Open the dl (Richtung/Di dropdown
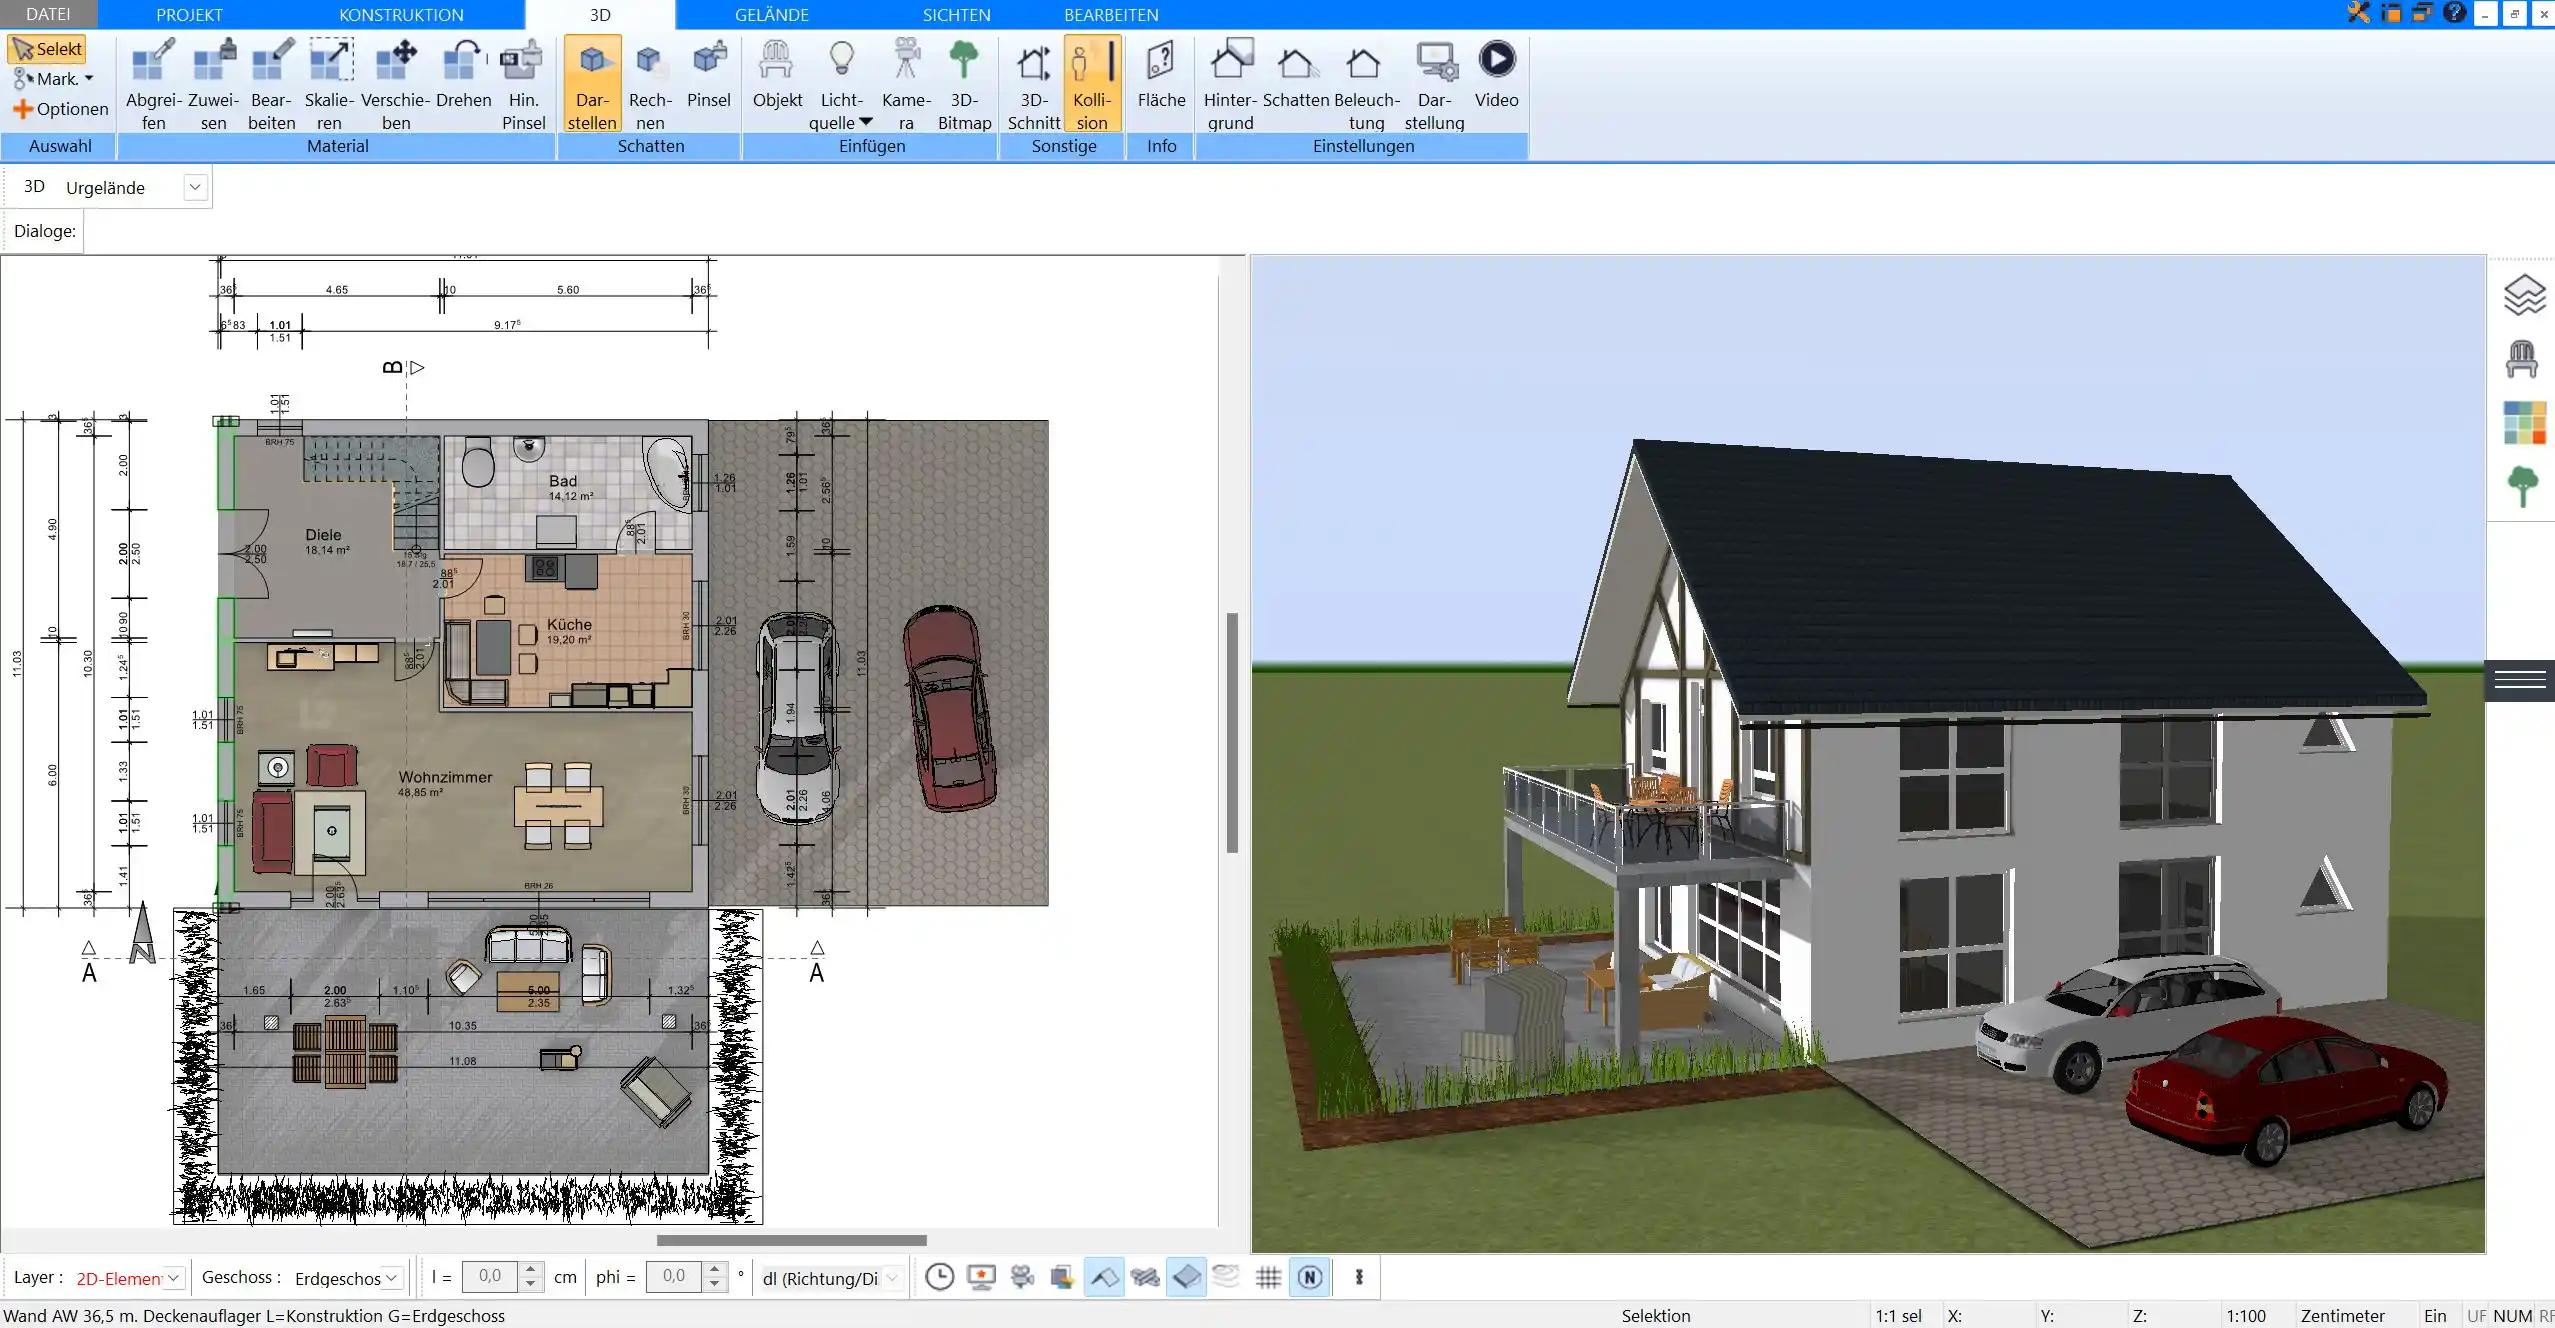 click(x=892, y=1278)
